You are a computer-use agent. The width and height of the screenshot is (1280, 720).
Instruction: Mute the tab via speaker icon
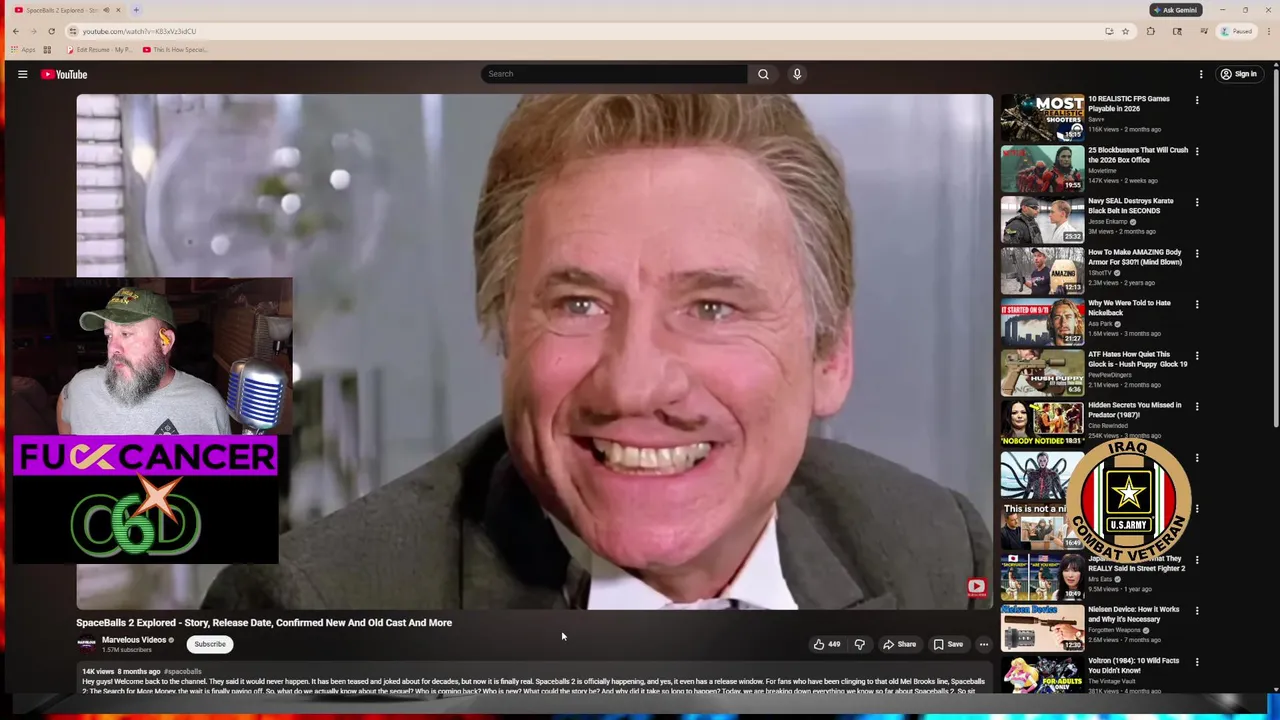(106, 10)
